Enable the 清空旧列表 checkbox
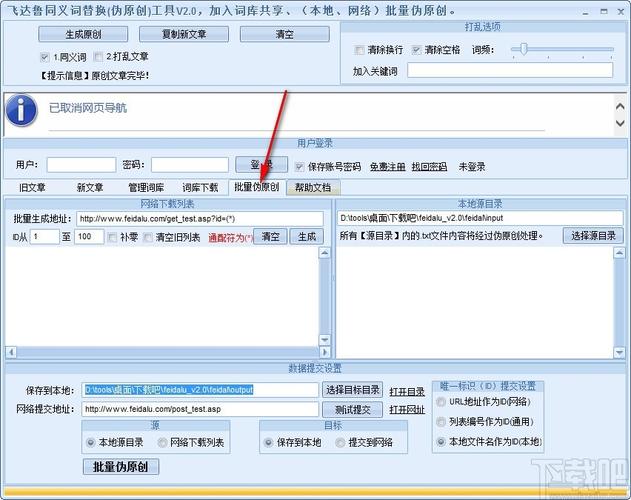 click(x=148, y=238)
